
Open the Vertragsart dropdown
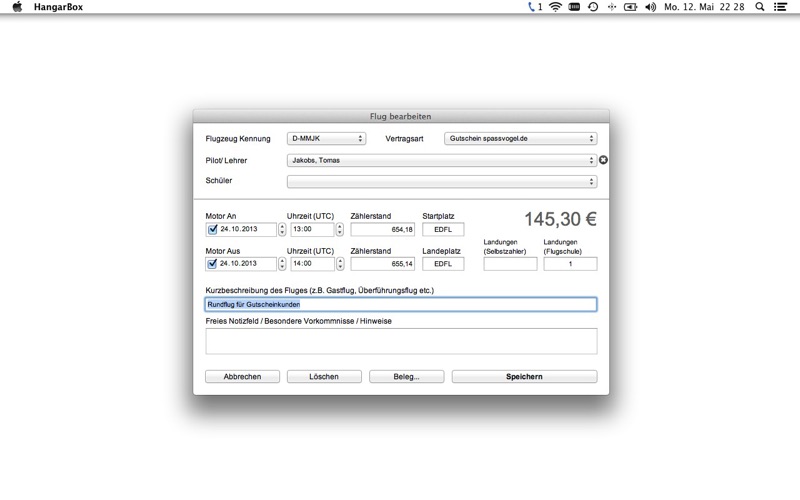tap(520, 138)
